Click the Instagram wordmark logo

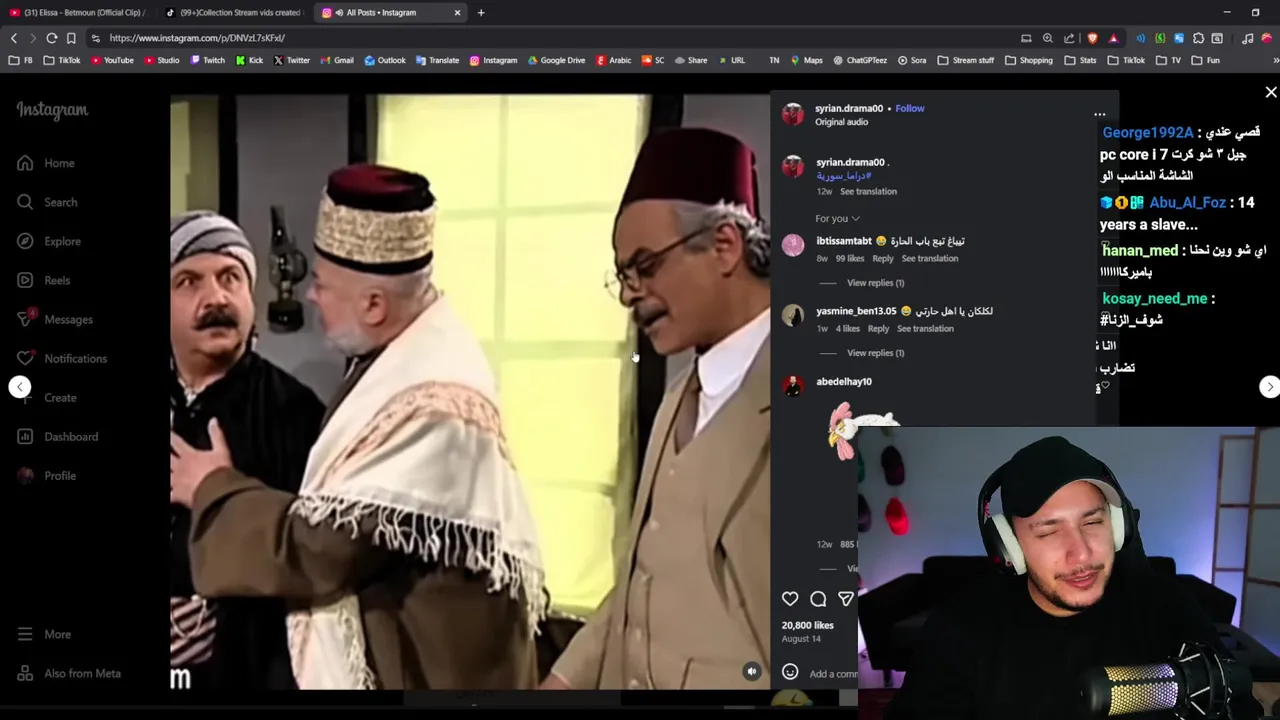pos(52,110)
